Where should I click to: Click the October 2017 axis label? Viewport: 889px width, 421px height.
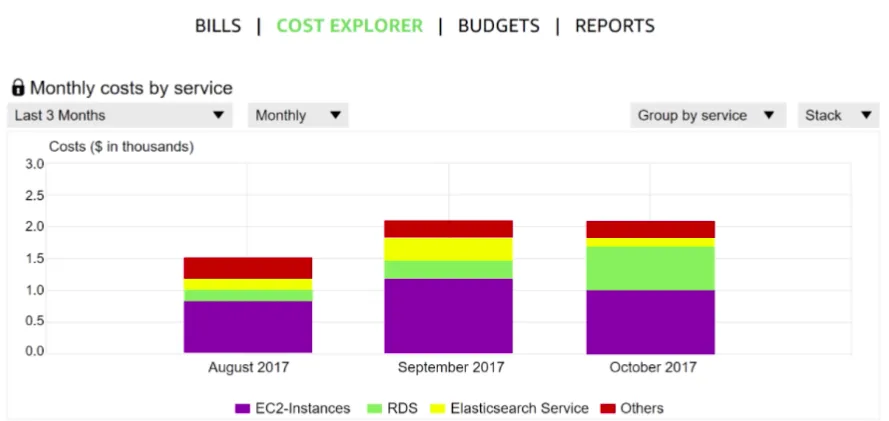click(653, 367)
